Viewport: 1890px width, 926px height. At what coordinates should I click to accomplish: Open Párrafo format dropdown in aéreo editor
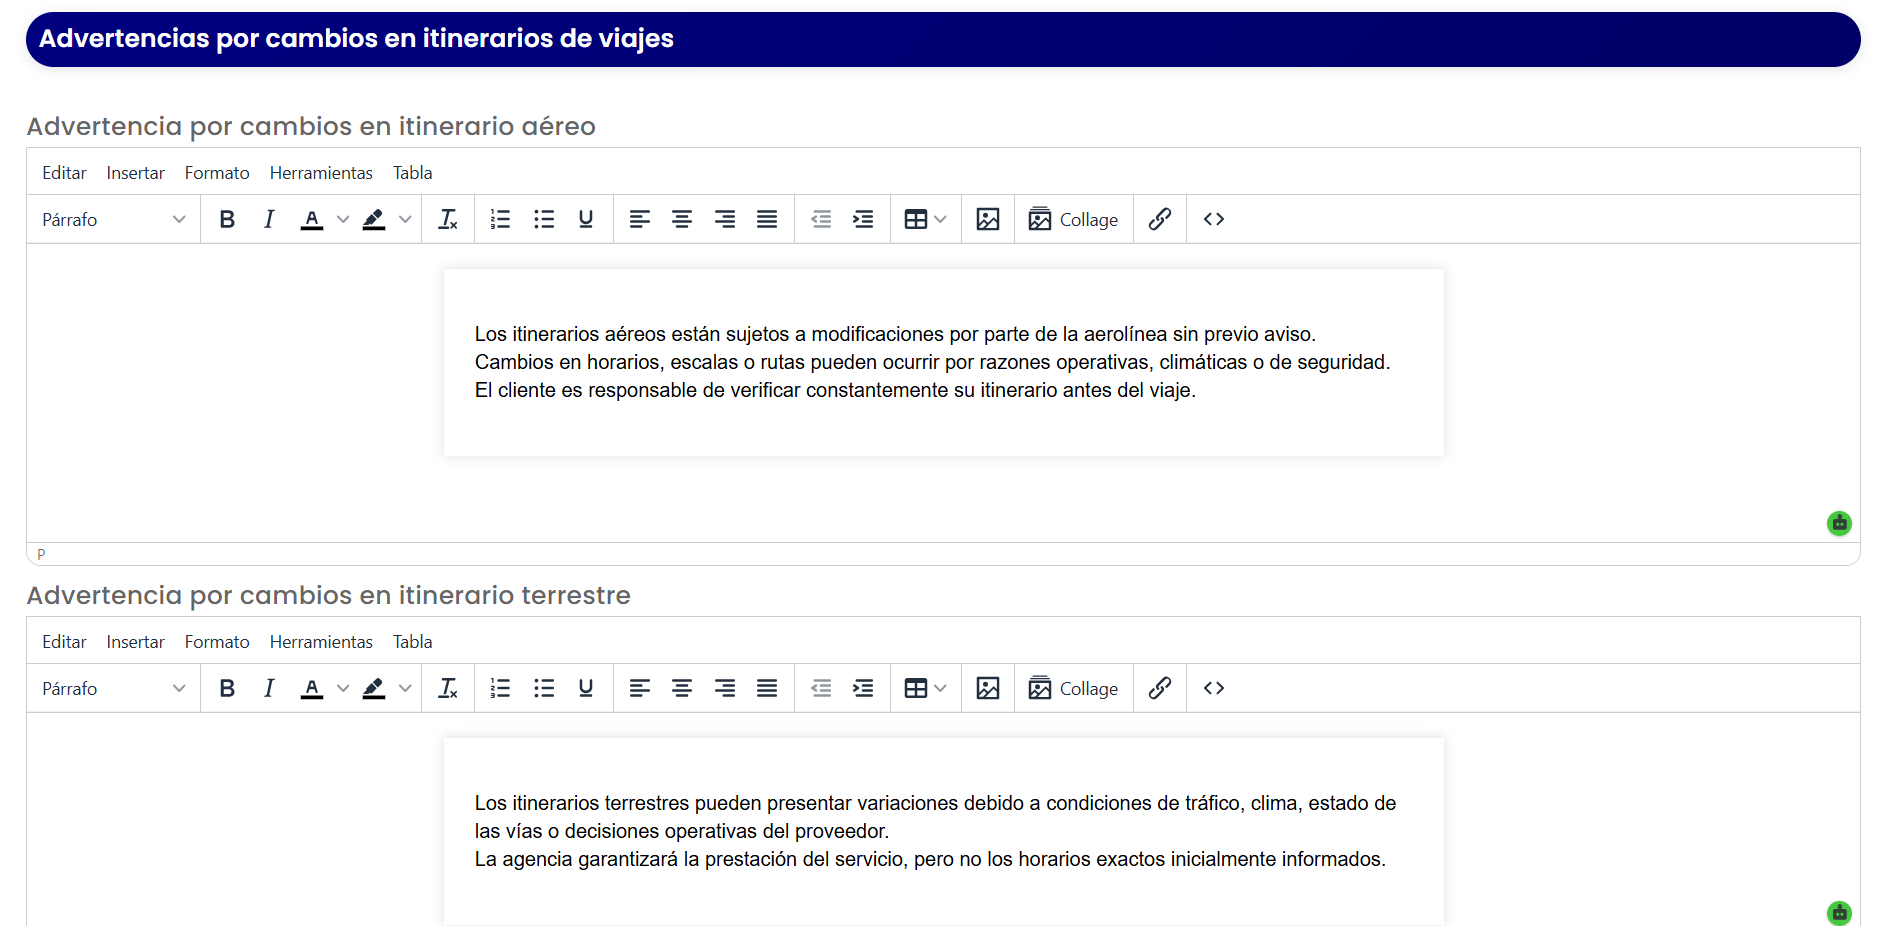pyautogui.click(x=114, y=219)
